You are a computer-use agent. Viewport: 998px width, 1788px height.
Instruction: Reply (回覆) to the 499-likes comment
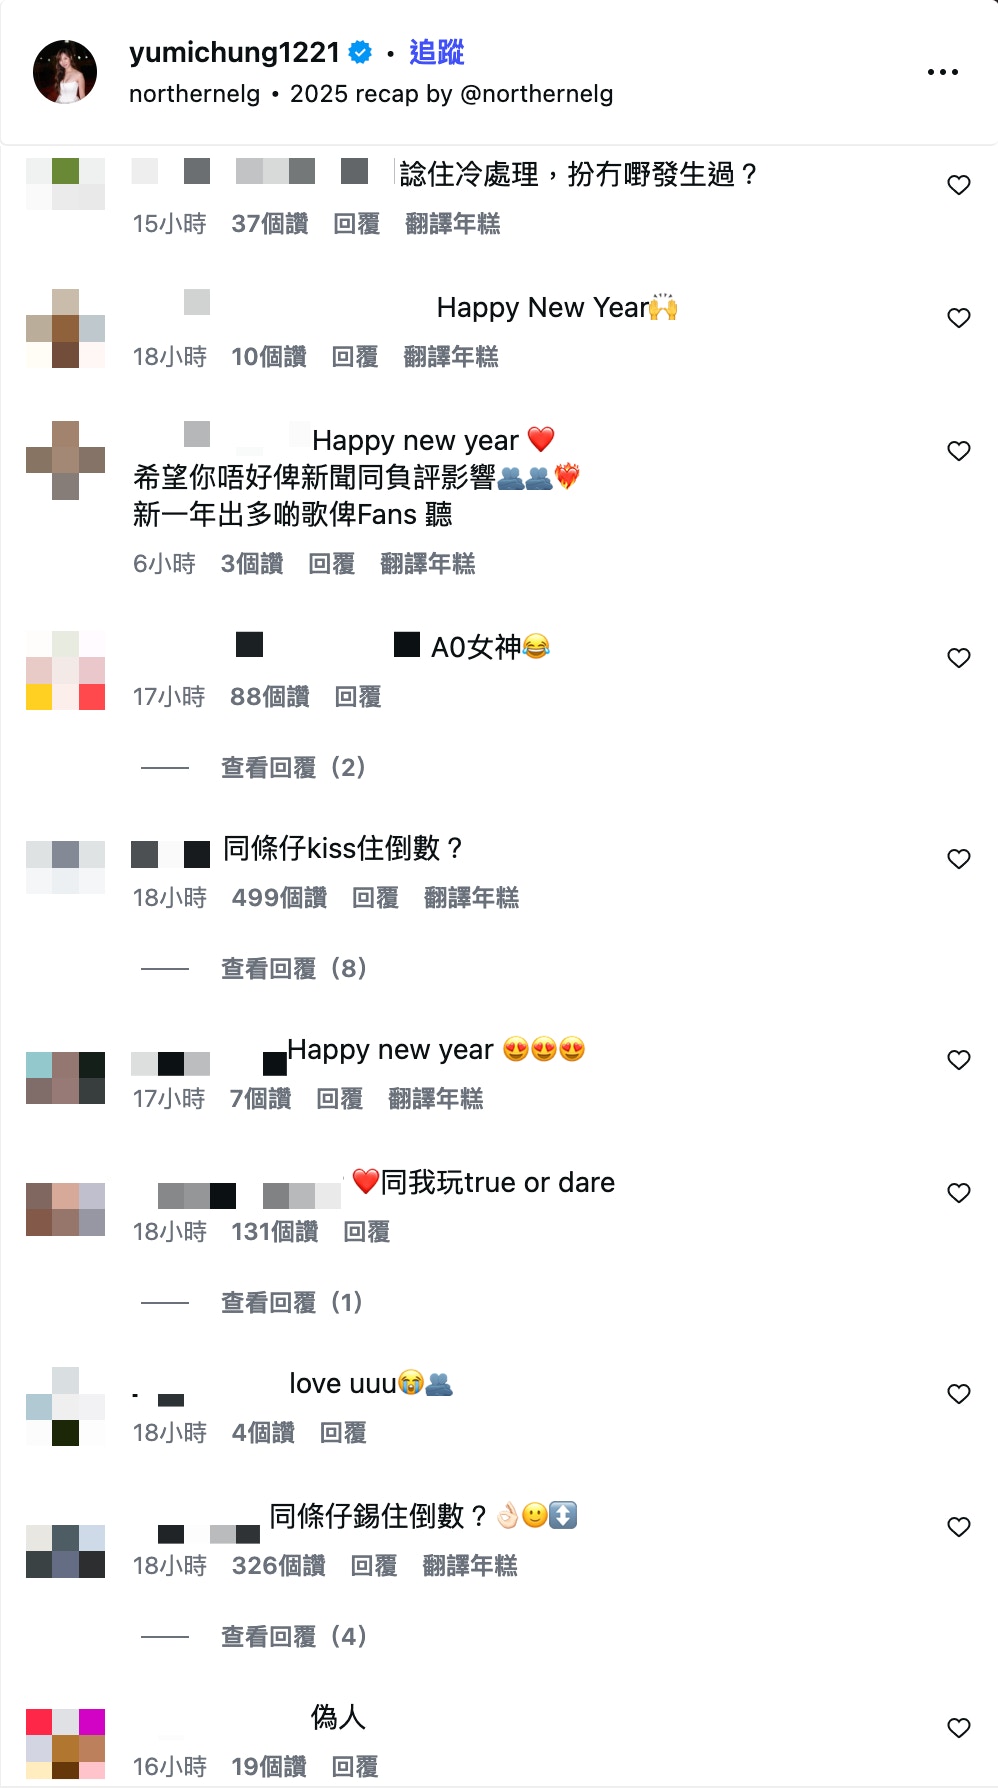click(x=375, y=898)
